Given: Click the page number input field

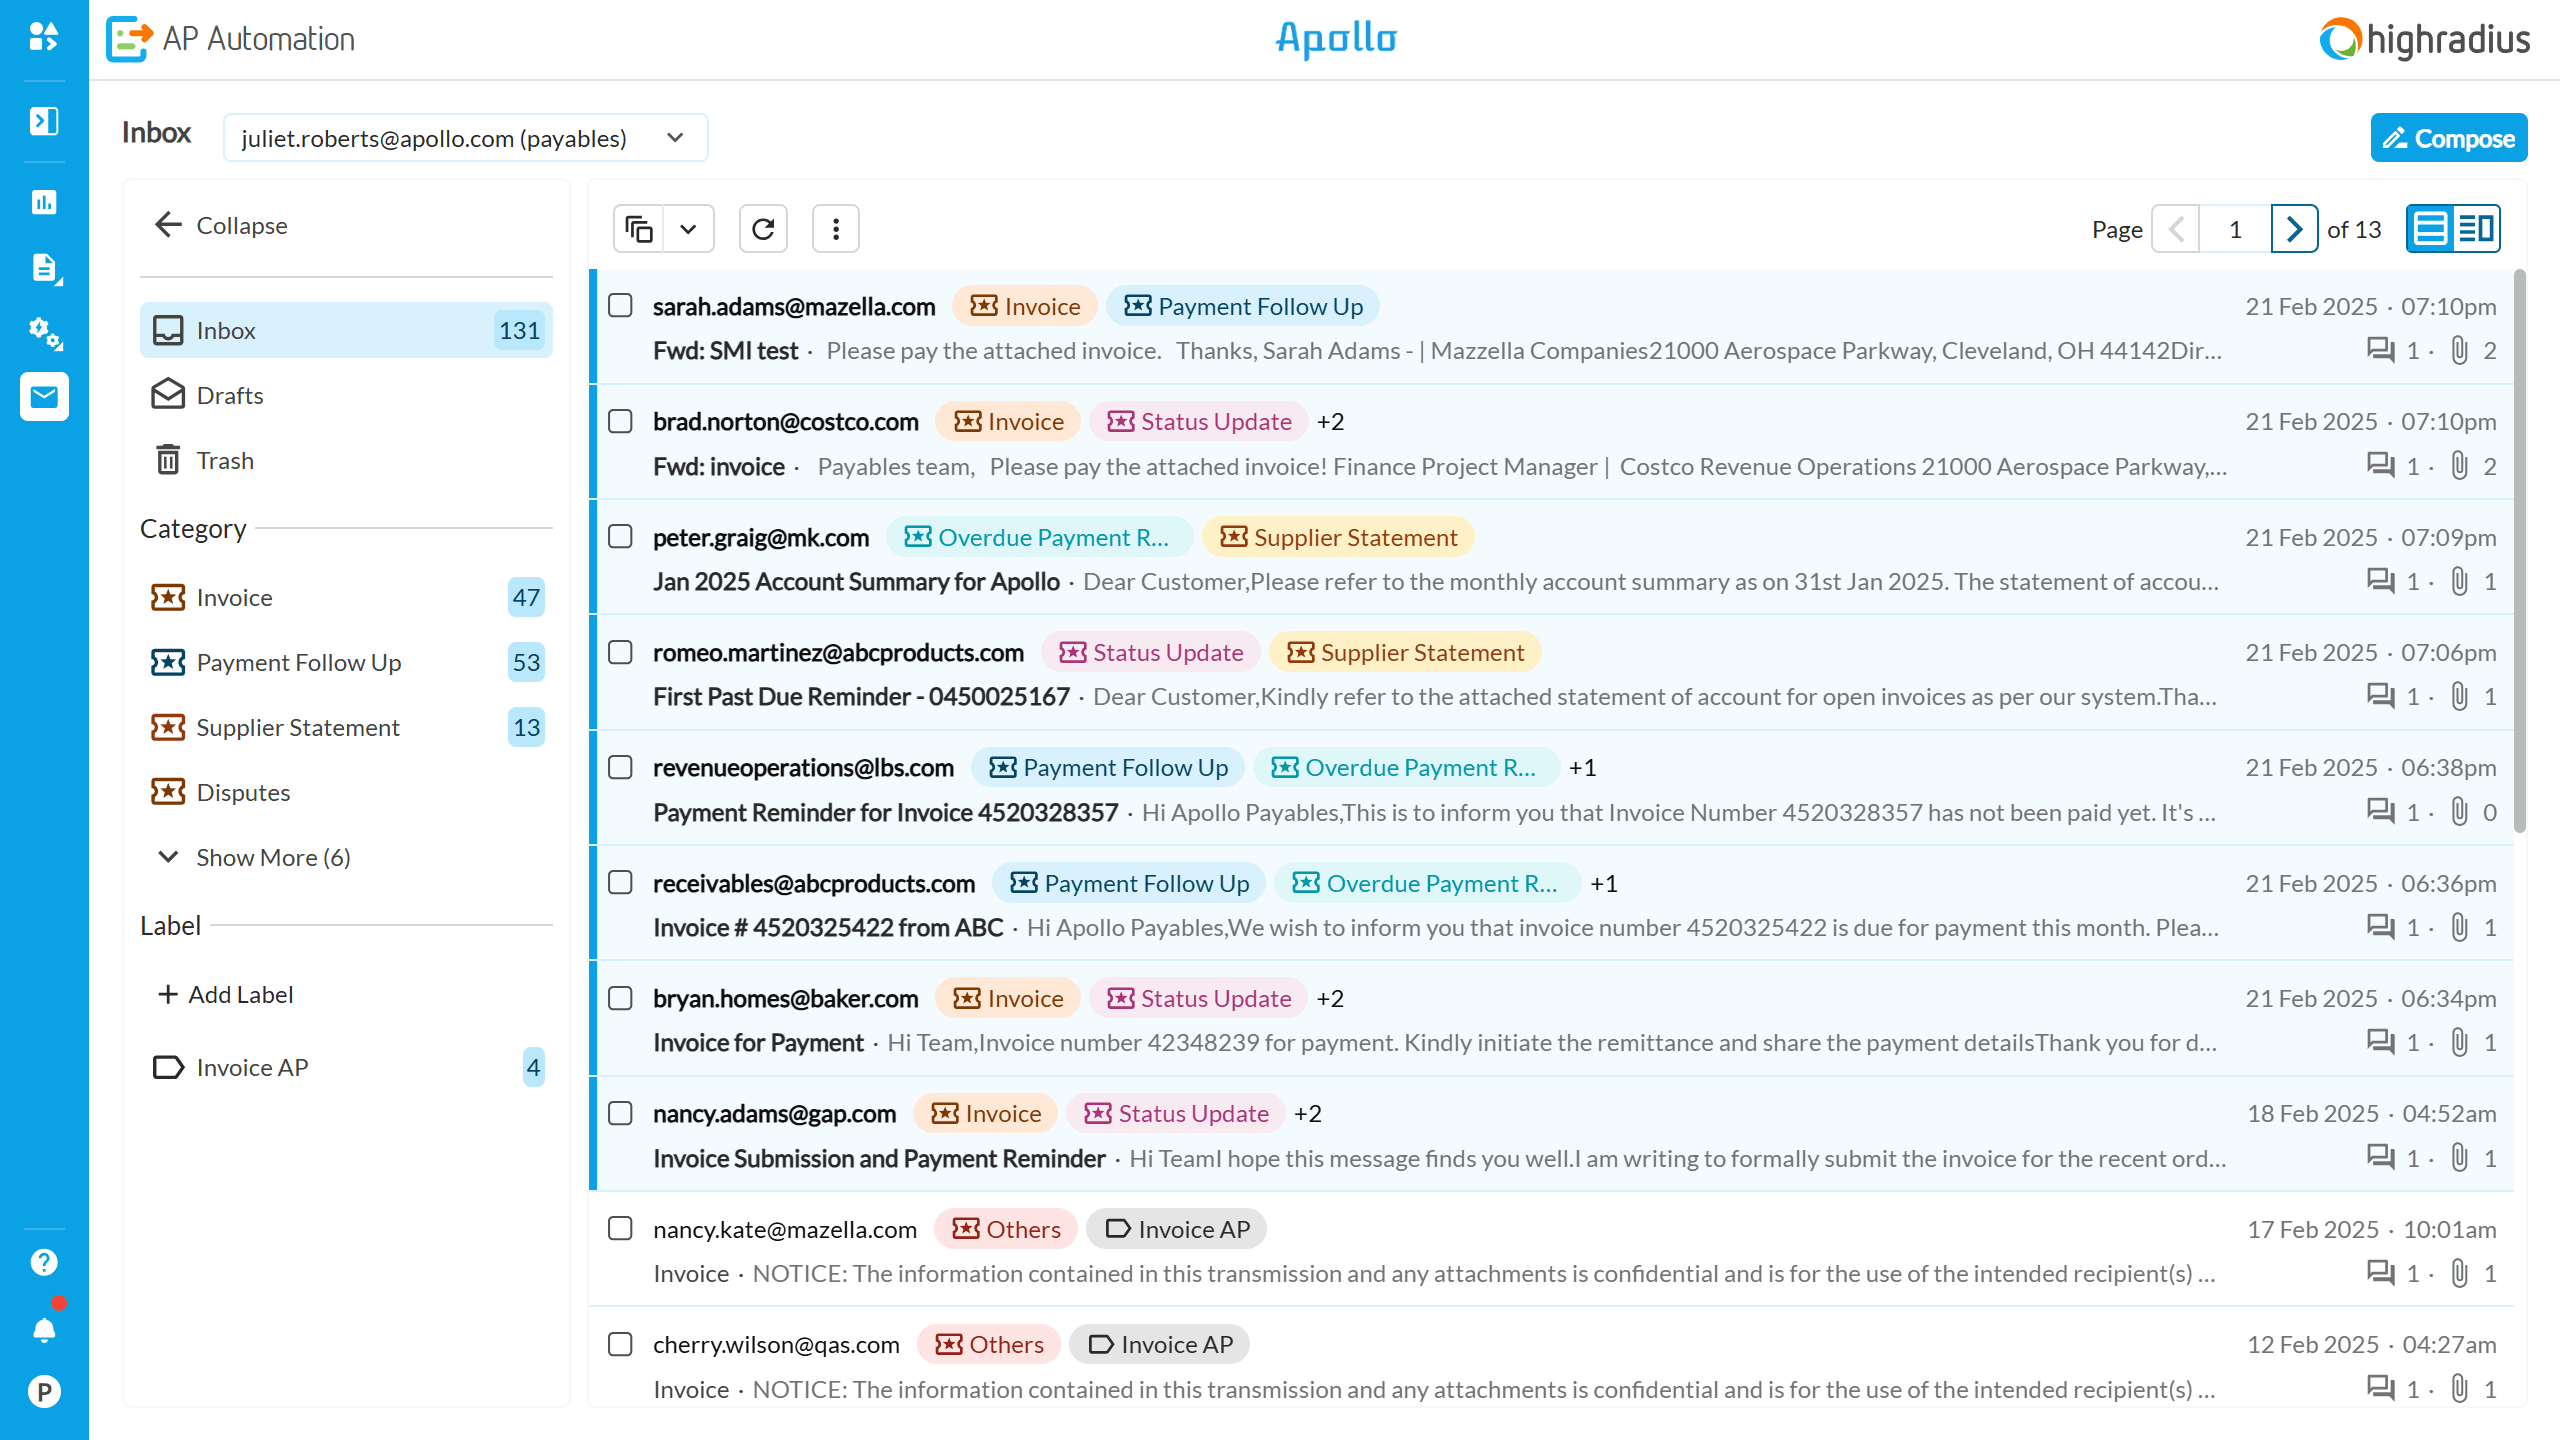Looking at the screenshot, I should click(2235, 229).
